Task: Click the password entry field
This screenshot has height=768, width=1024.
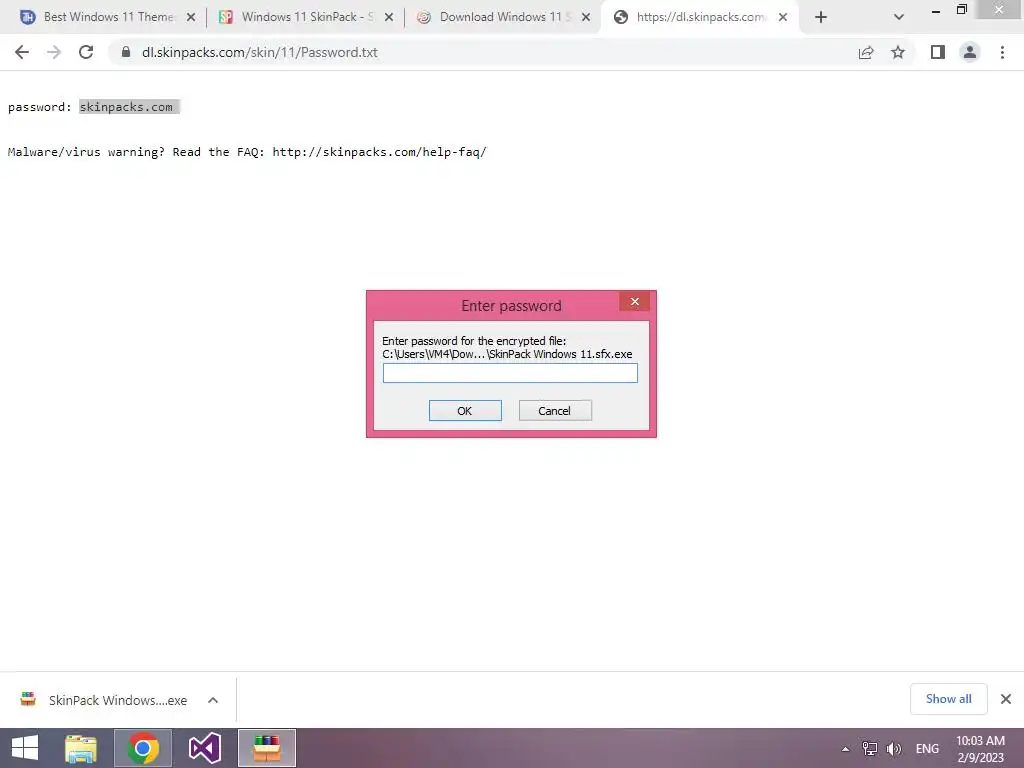Action: coord(510,373)
